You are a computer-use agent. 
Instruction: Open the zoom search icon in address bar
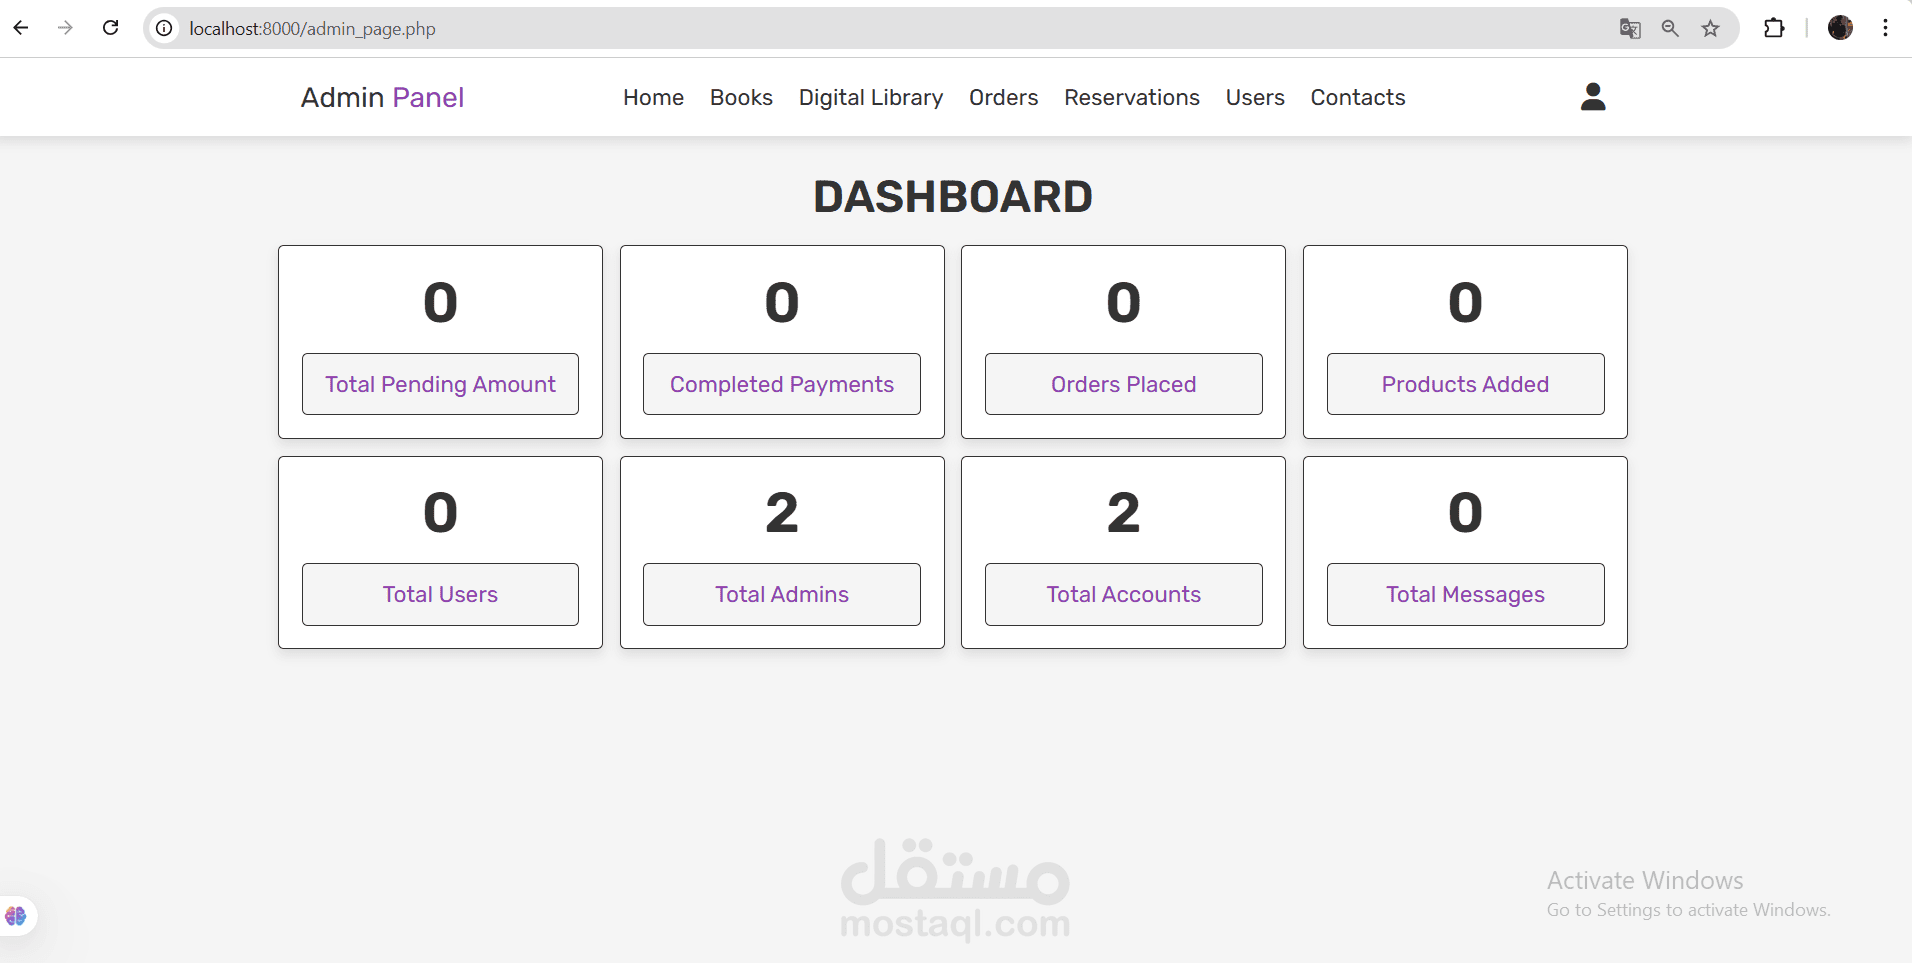(x=1670, y=28)
